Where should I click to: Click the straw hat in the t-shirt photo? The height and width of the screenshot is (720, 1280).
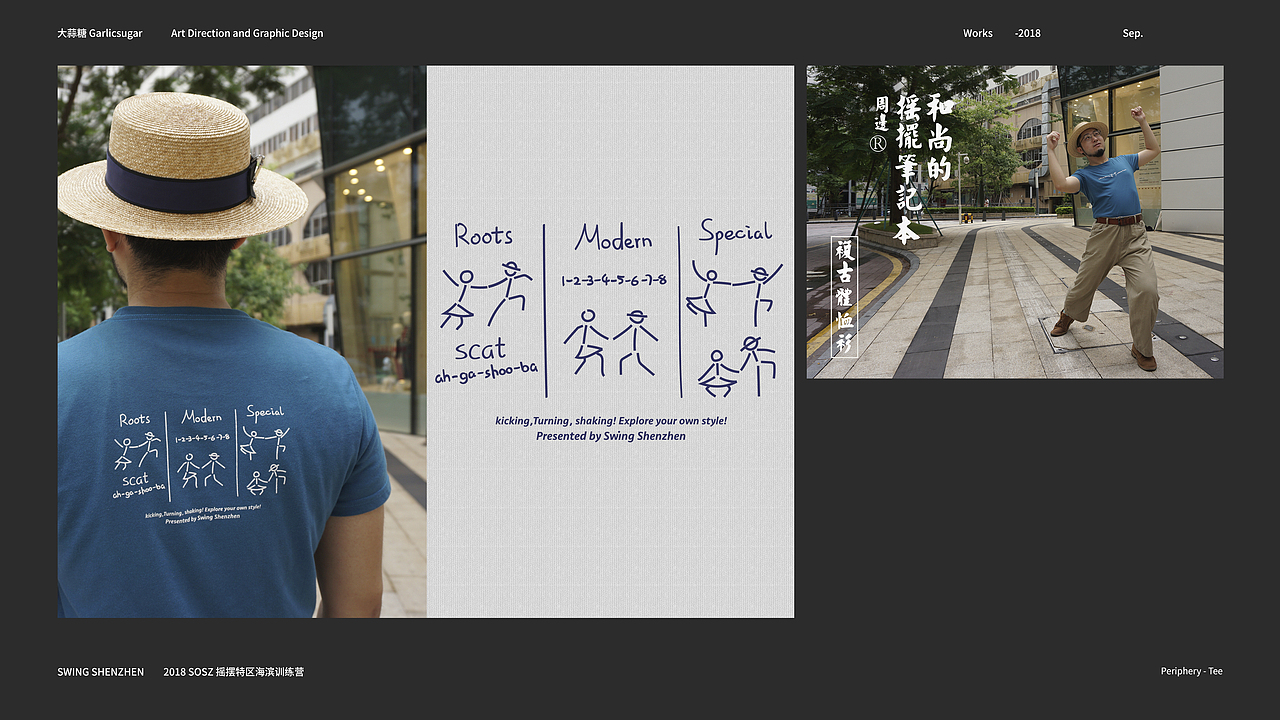coord(182,168)
